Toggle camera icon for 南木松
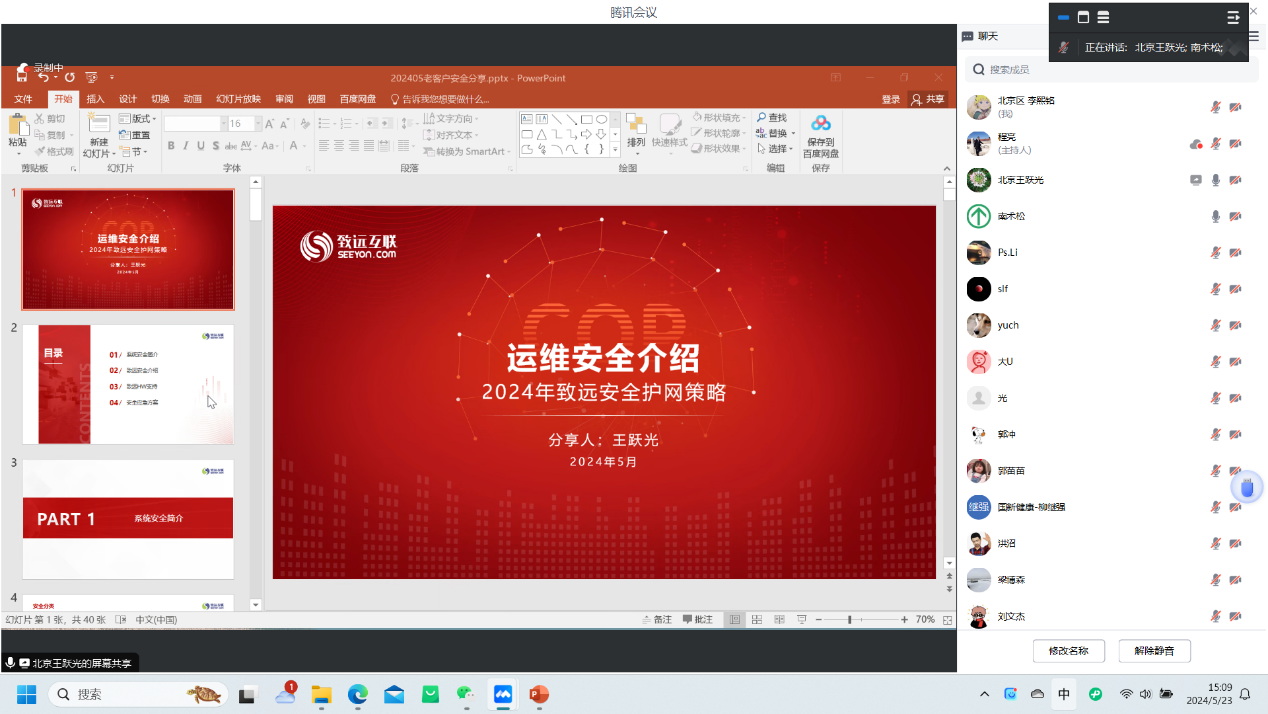1268x714 pixels. click(x=1236, y=216)
